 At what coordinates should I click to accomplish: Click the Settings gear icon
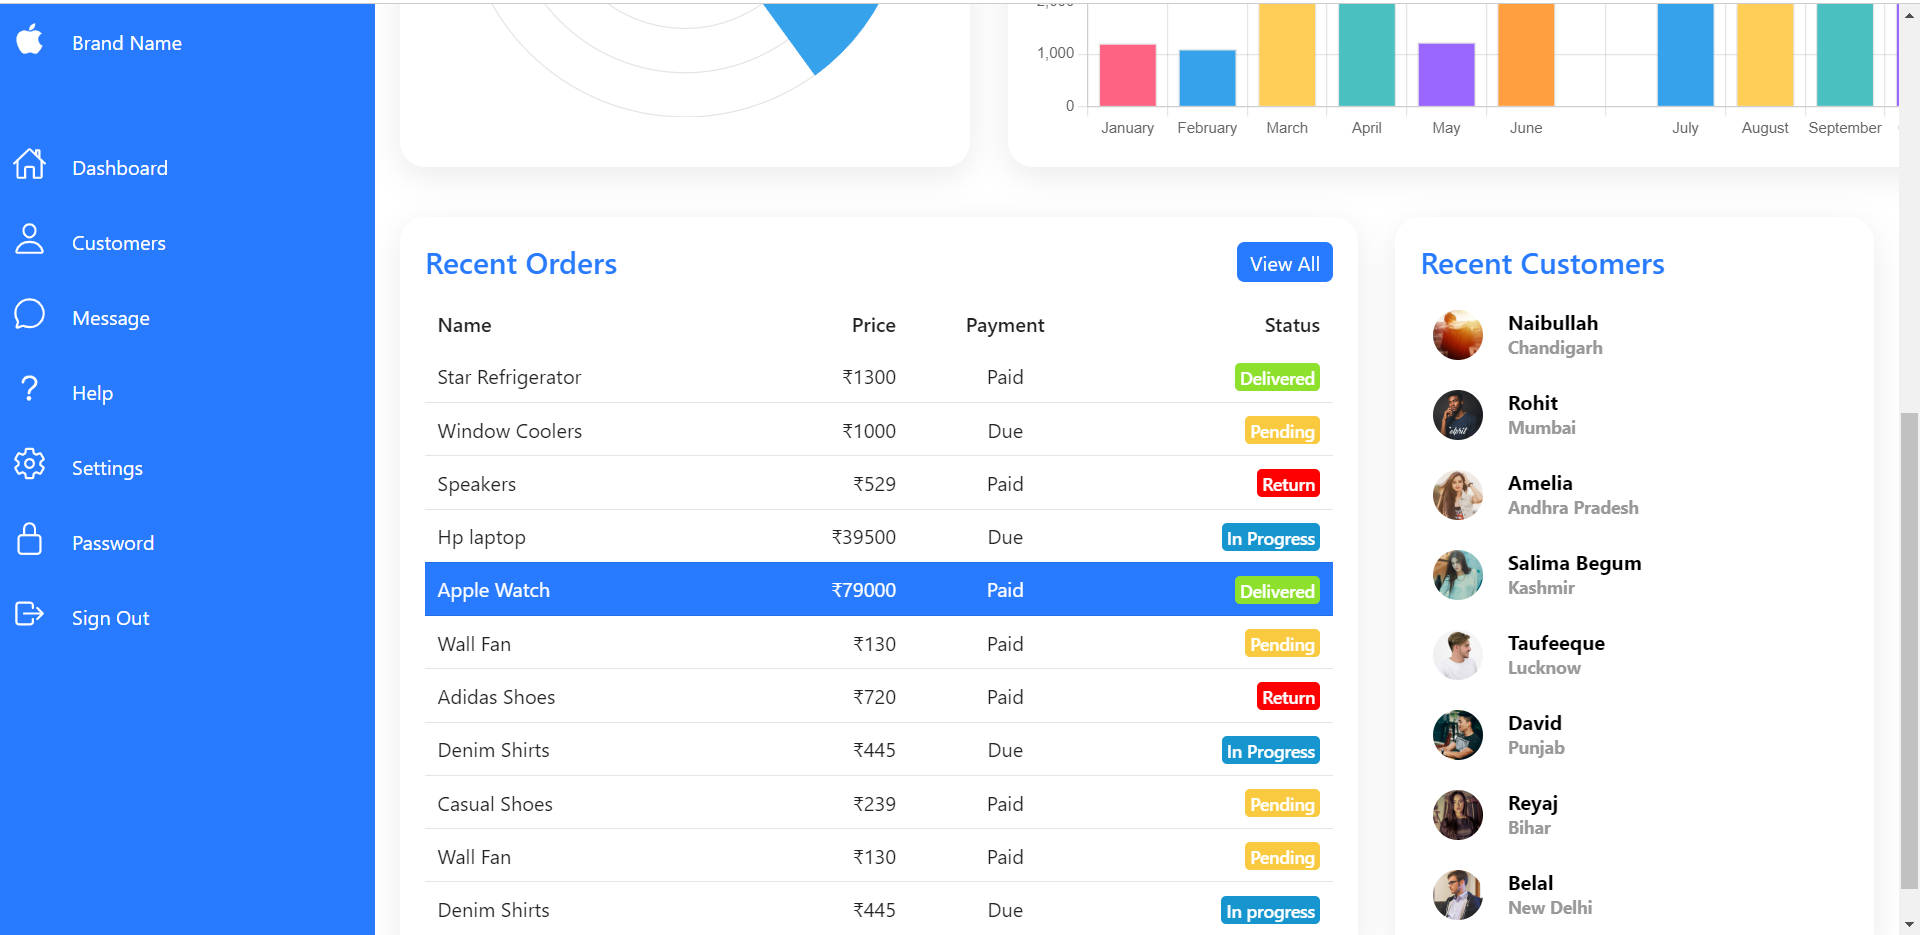coord(29,464)
